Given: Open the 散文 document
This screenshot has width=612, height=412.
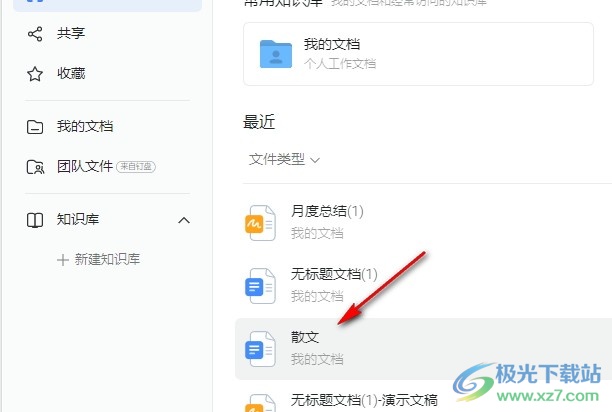Looking at the screenshot, I should point(423,349).
